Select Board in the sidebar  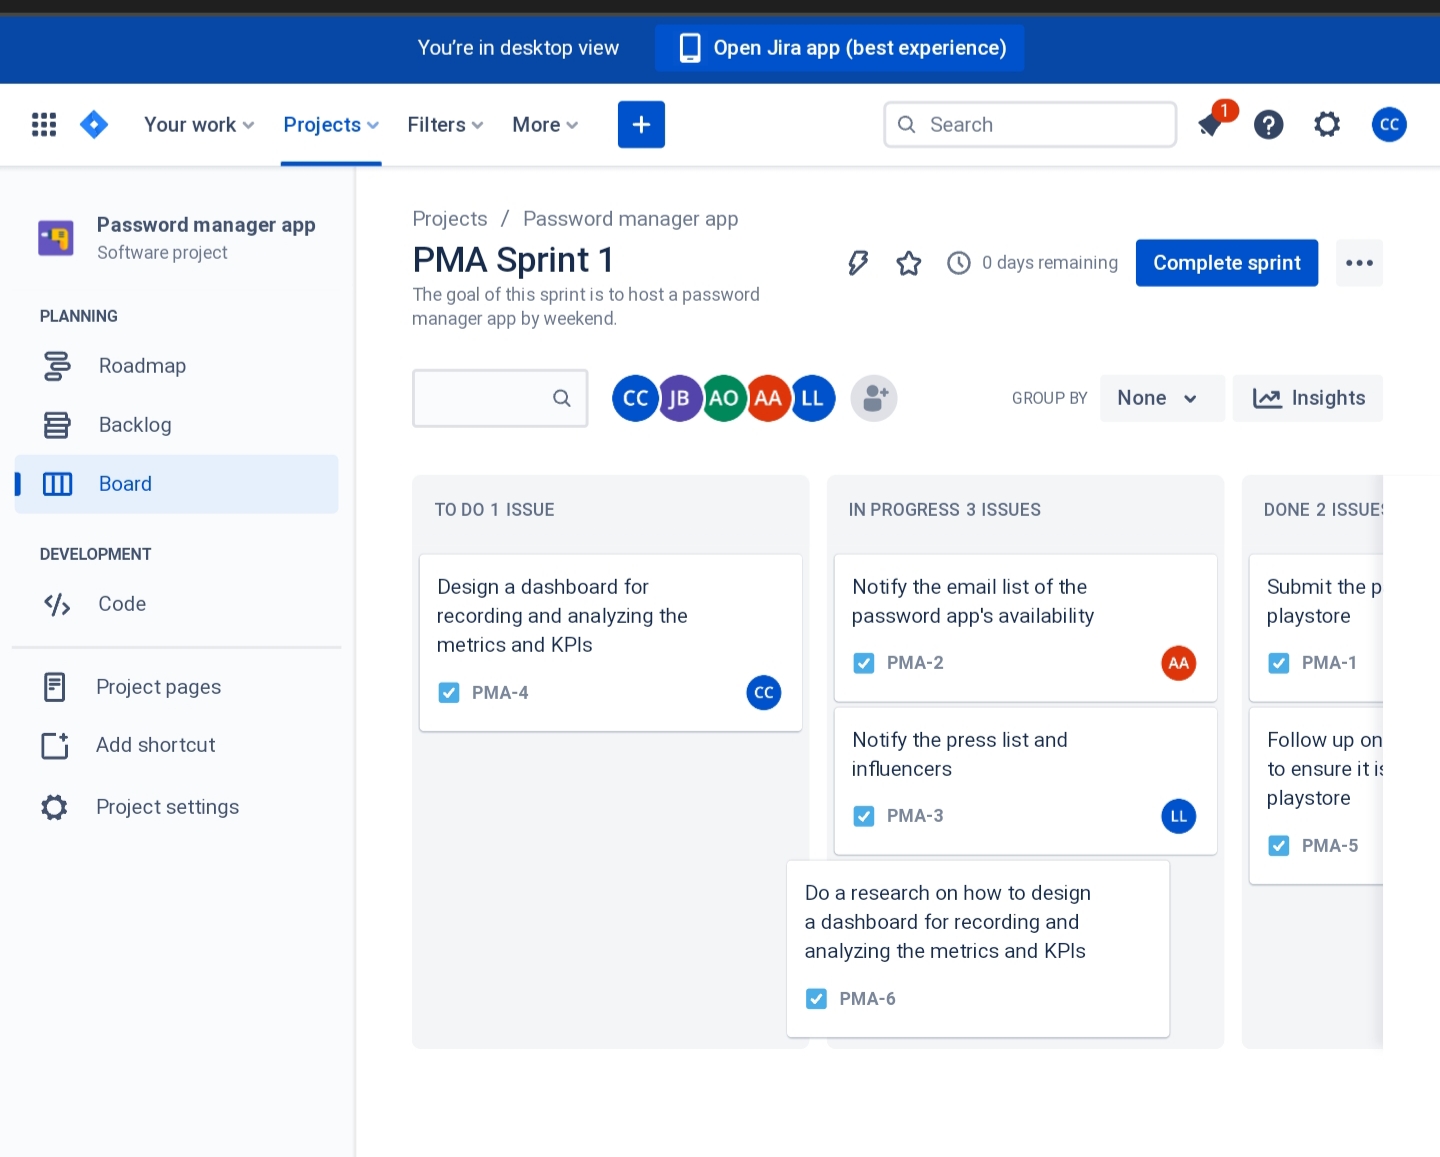click(x=176, y=484)
